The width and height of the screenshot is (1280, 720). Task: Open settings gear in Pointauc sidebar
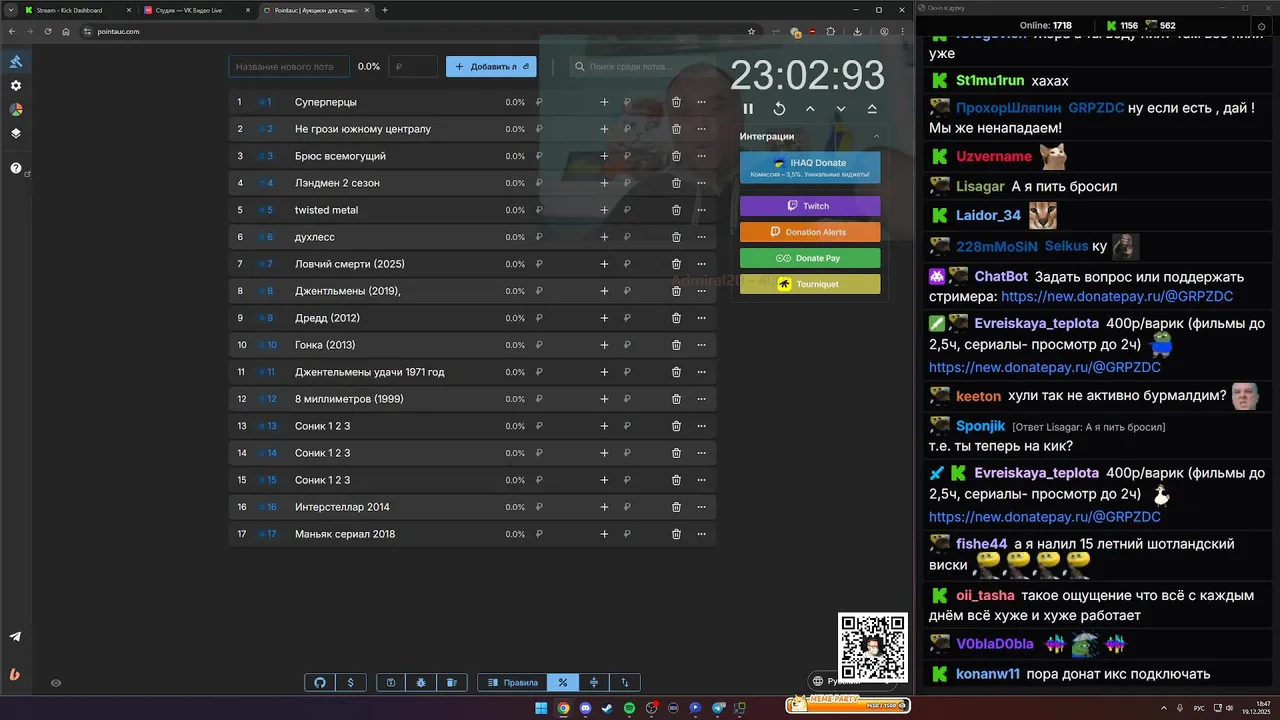[16, 86]
